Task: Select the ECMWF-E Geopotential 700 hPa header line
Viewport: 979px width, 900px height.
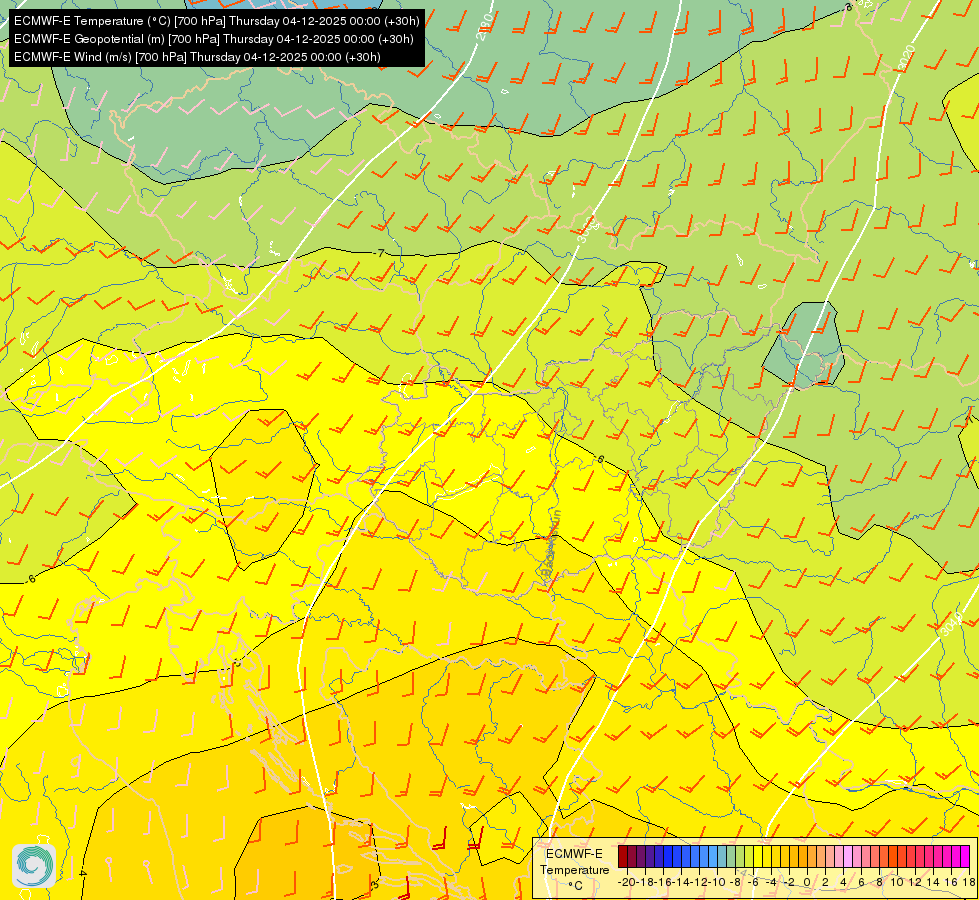Action: [214, 39]
